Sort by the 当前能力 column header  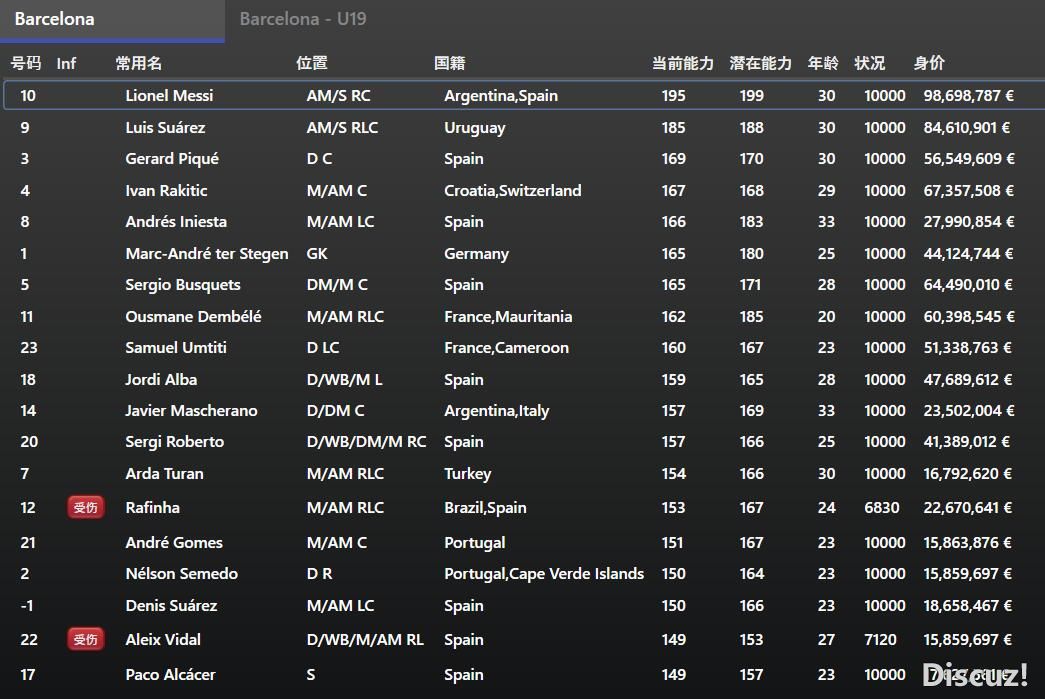[682, 63]
